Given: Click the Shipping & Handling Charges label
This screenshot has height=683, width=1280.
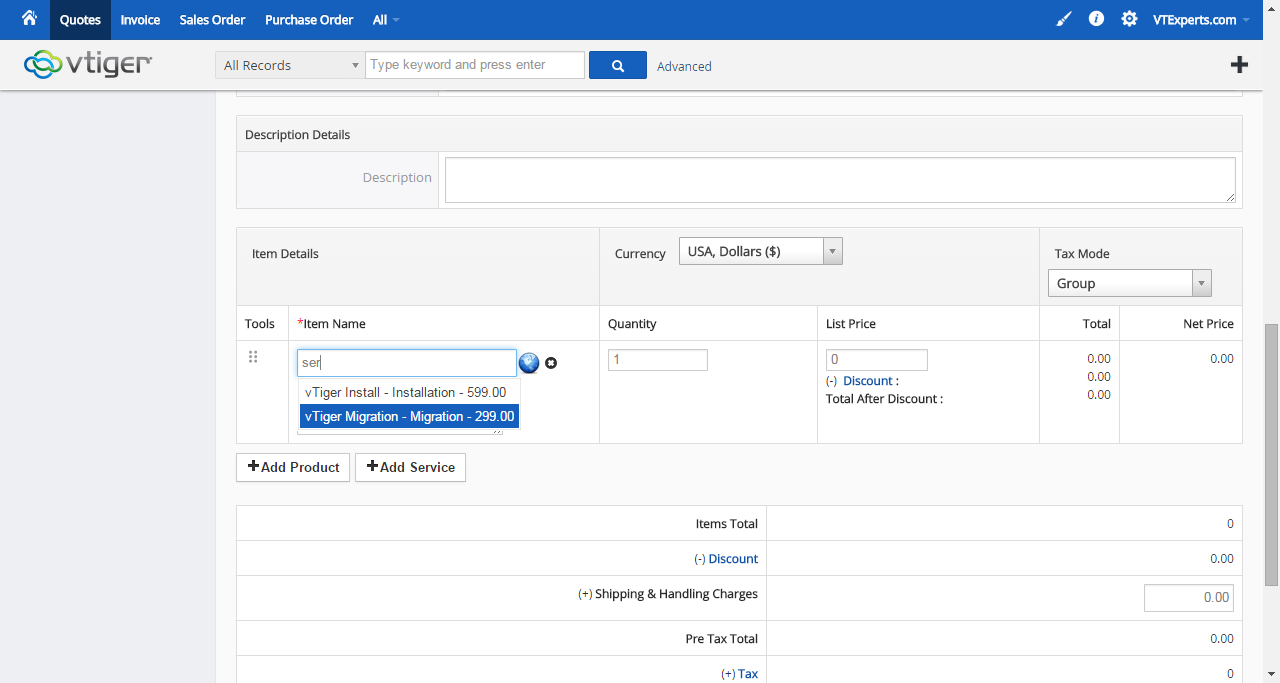Looking at the screenshot, I should tap(676, 594).
